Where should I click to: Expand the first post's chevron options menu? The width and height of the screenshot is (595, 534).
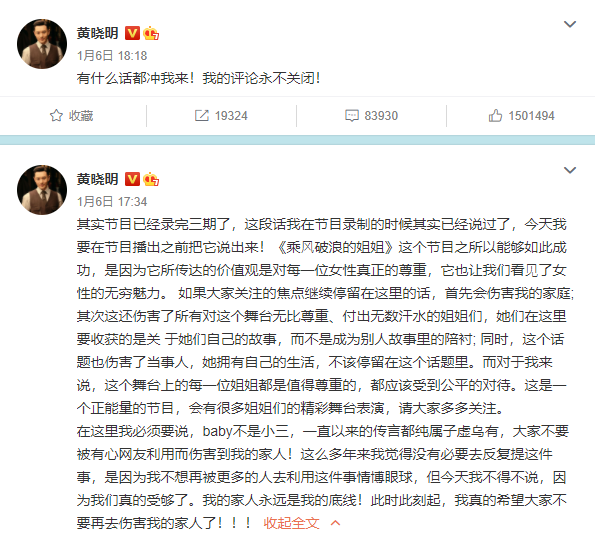(570, 24)
